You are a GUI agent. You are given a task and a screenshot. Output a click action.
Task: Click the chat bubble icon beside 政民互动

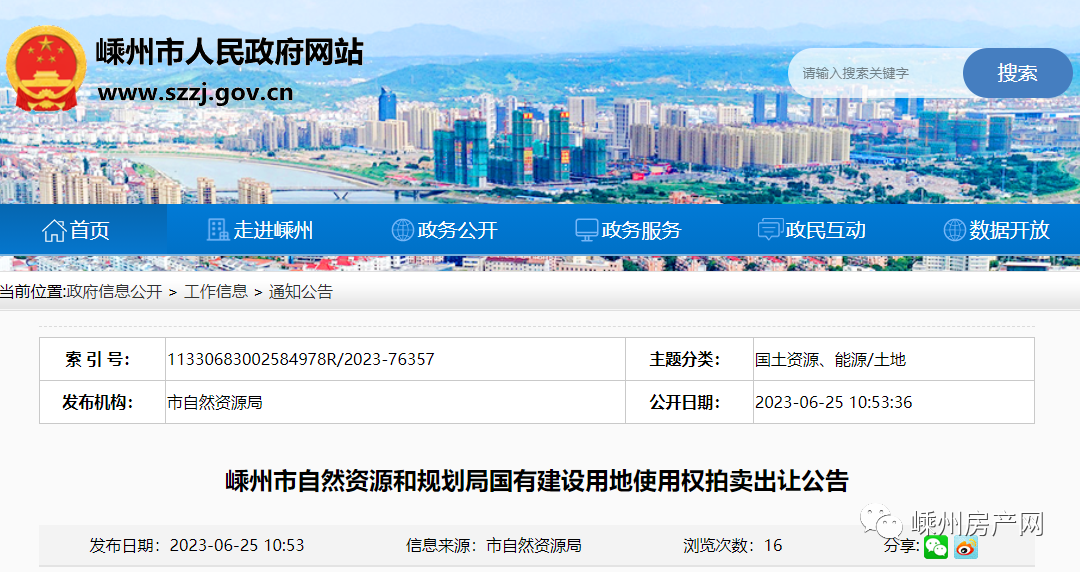769,230
